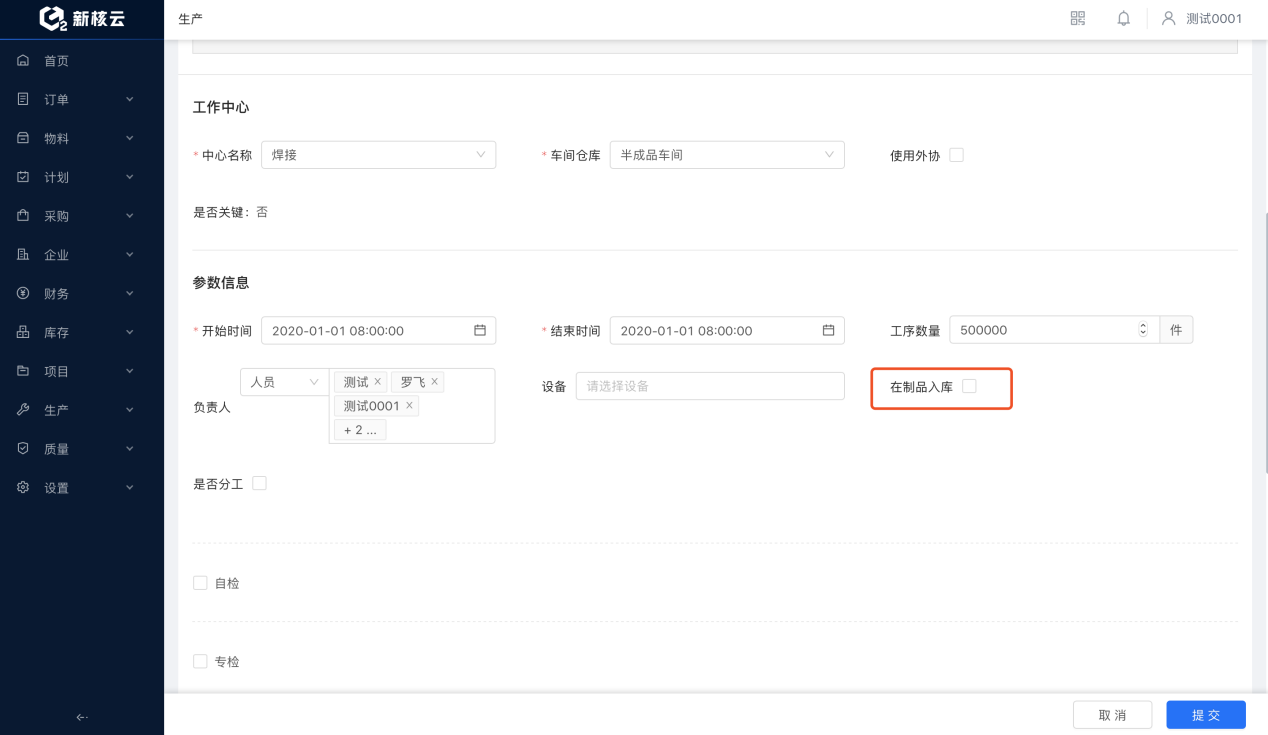Click the 设置 gear icon
The image size is (1268, 735).
(x=23, y=488)
